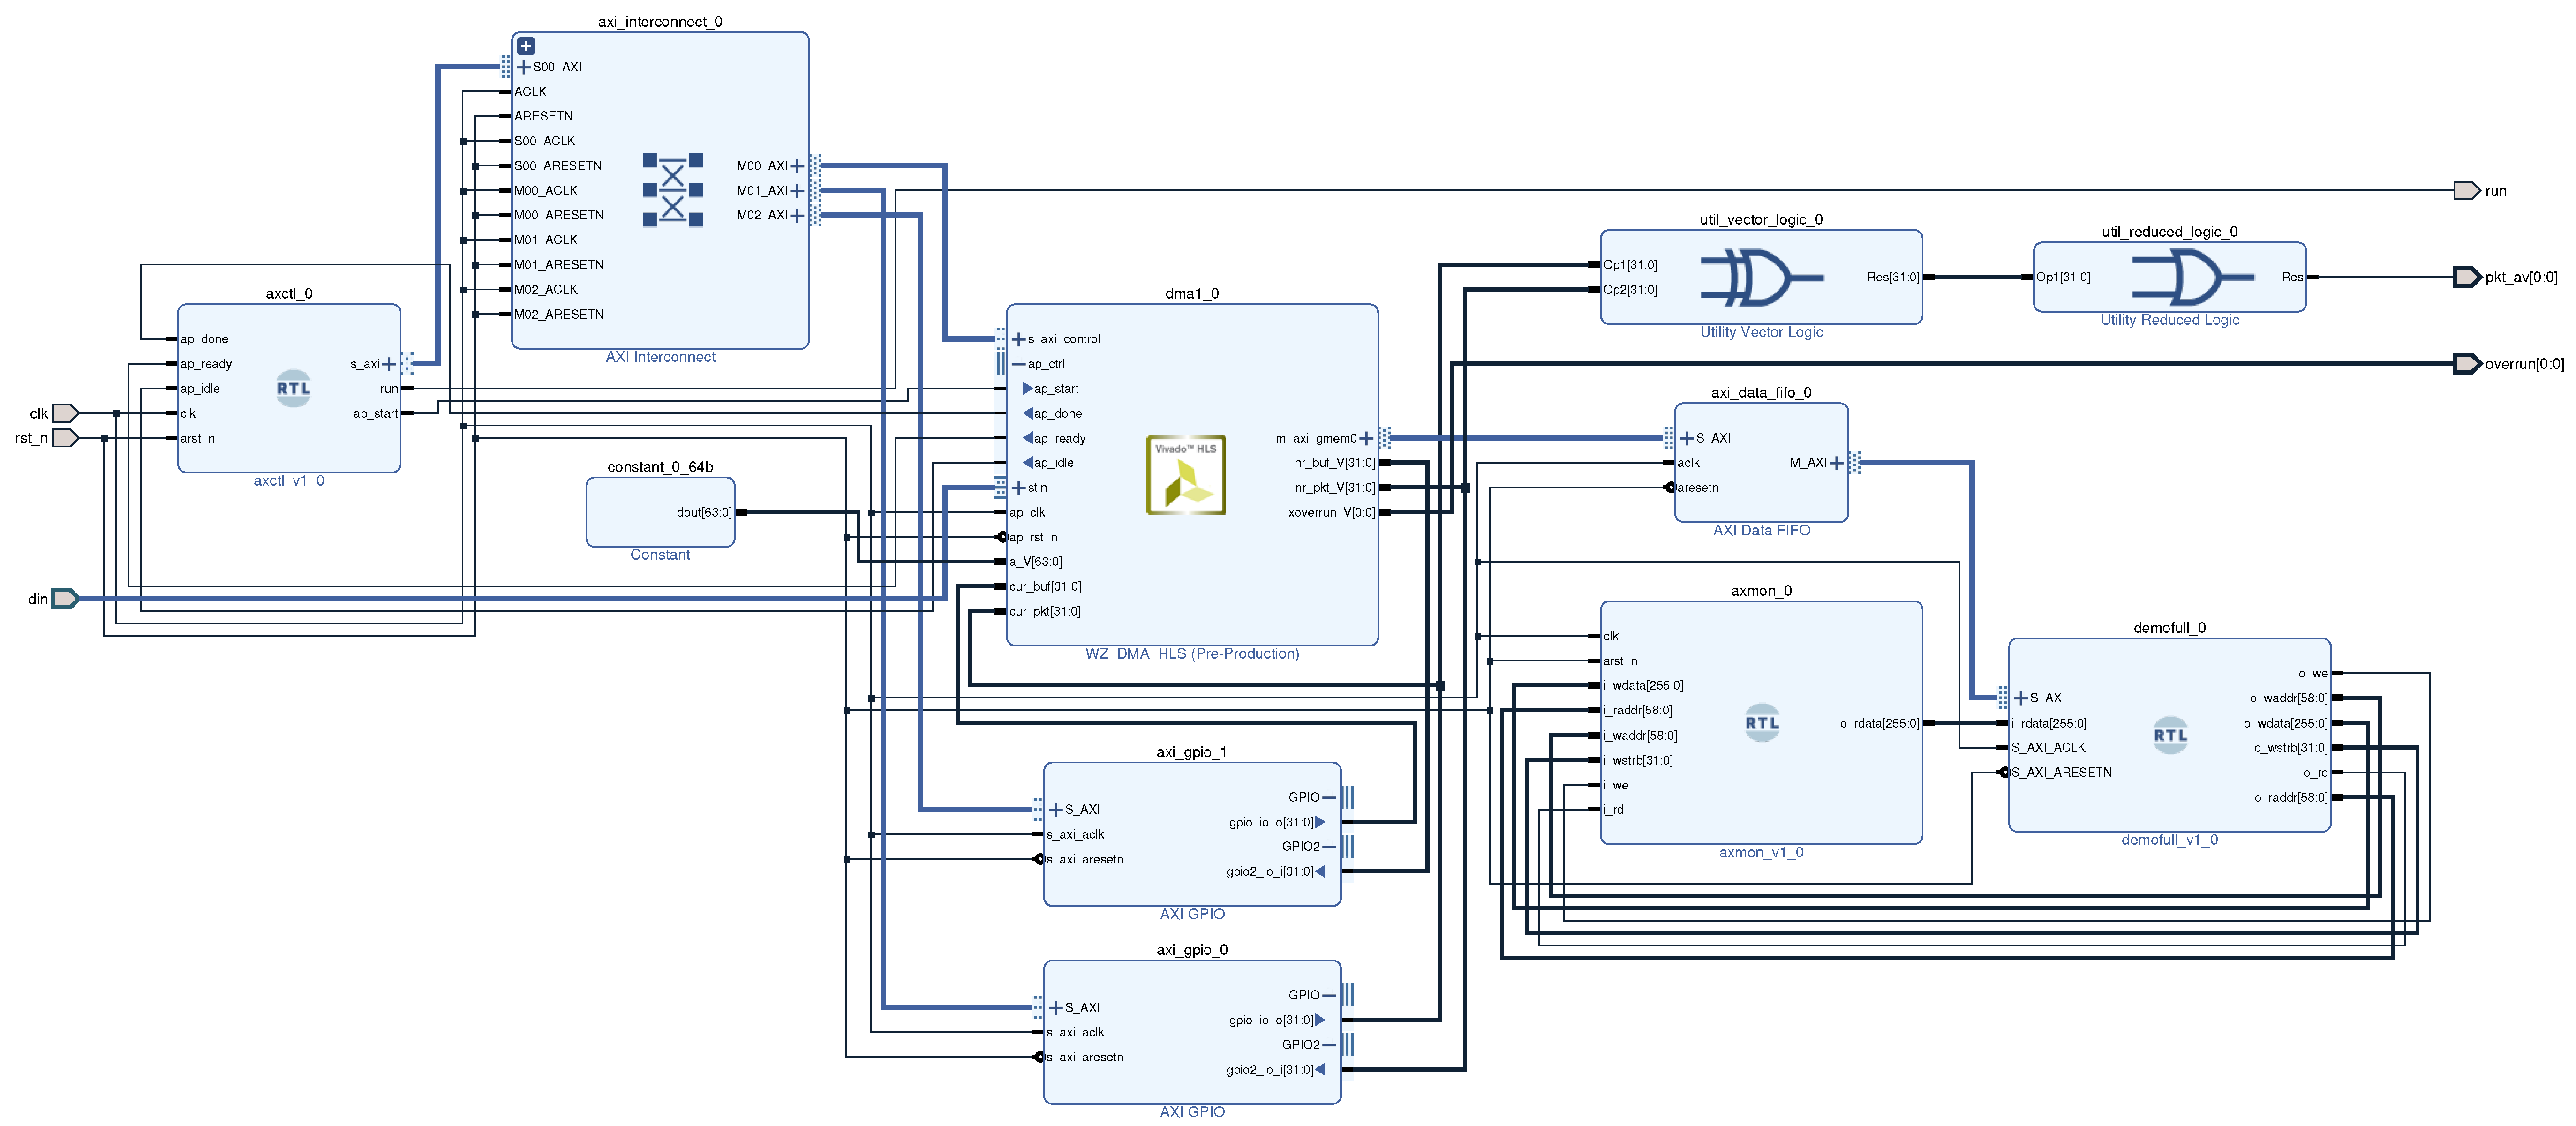Click the WZ_DMA_HLS (Pre-Production) label
The height and width of the screenshot is (1126, 2576).
1192,654
